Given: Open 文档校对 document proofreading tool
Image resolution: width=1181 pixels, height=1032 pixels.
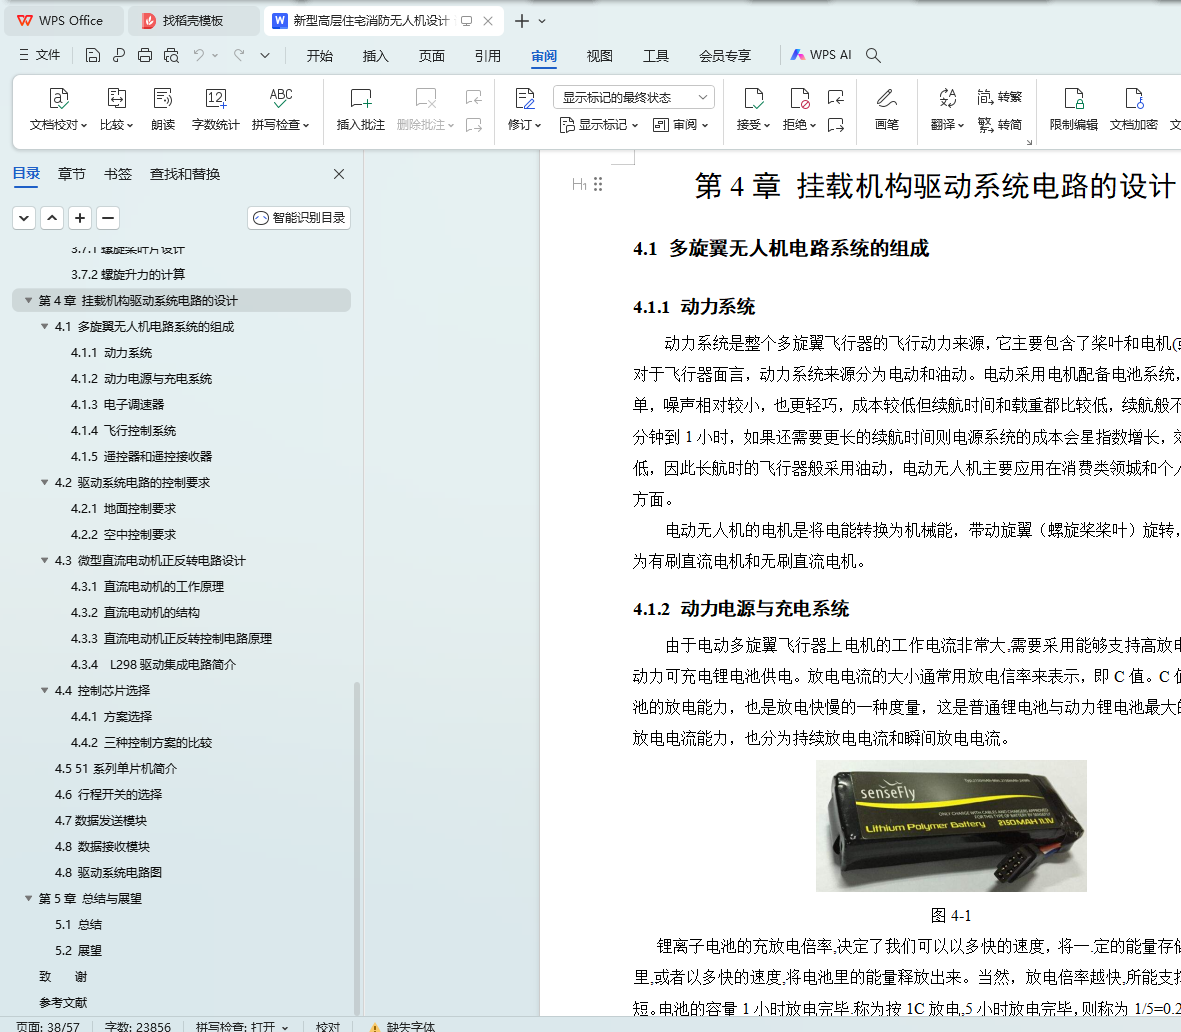Looking at the screenshot, I should tap(58, 109).
